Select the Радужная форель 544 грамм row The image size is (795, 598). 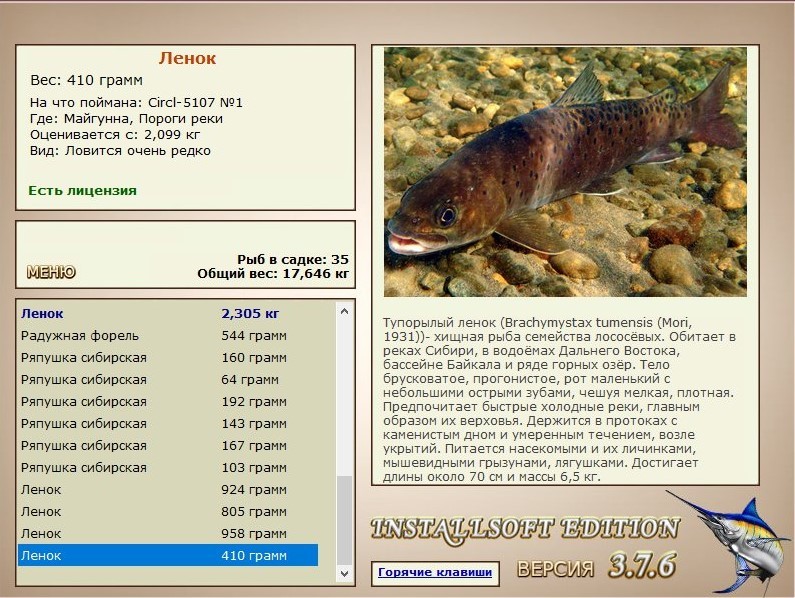[168, 336]
